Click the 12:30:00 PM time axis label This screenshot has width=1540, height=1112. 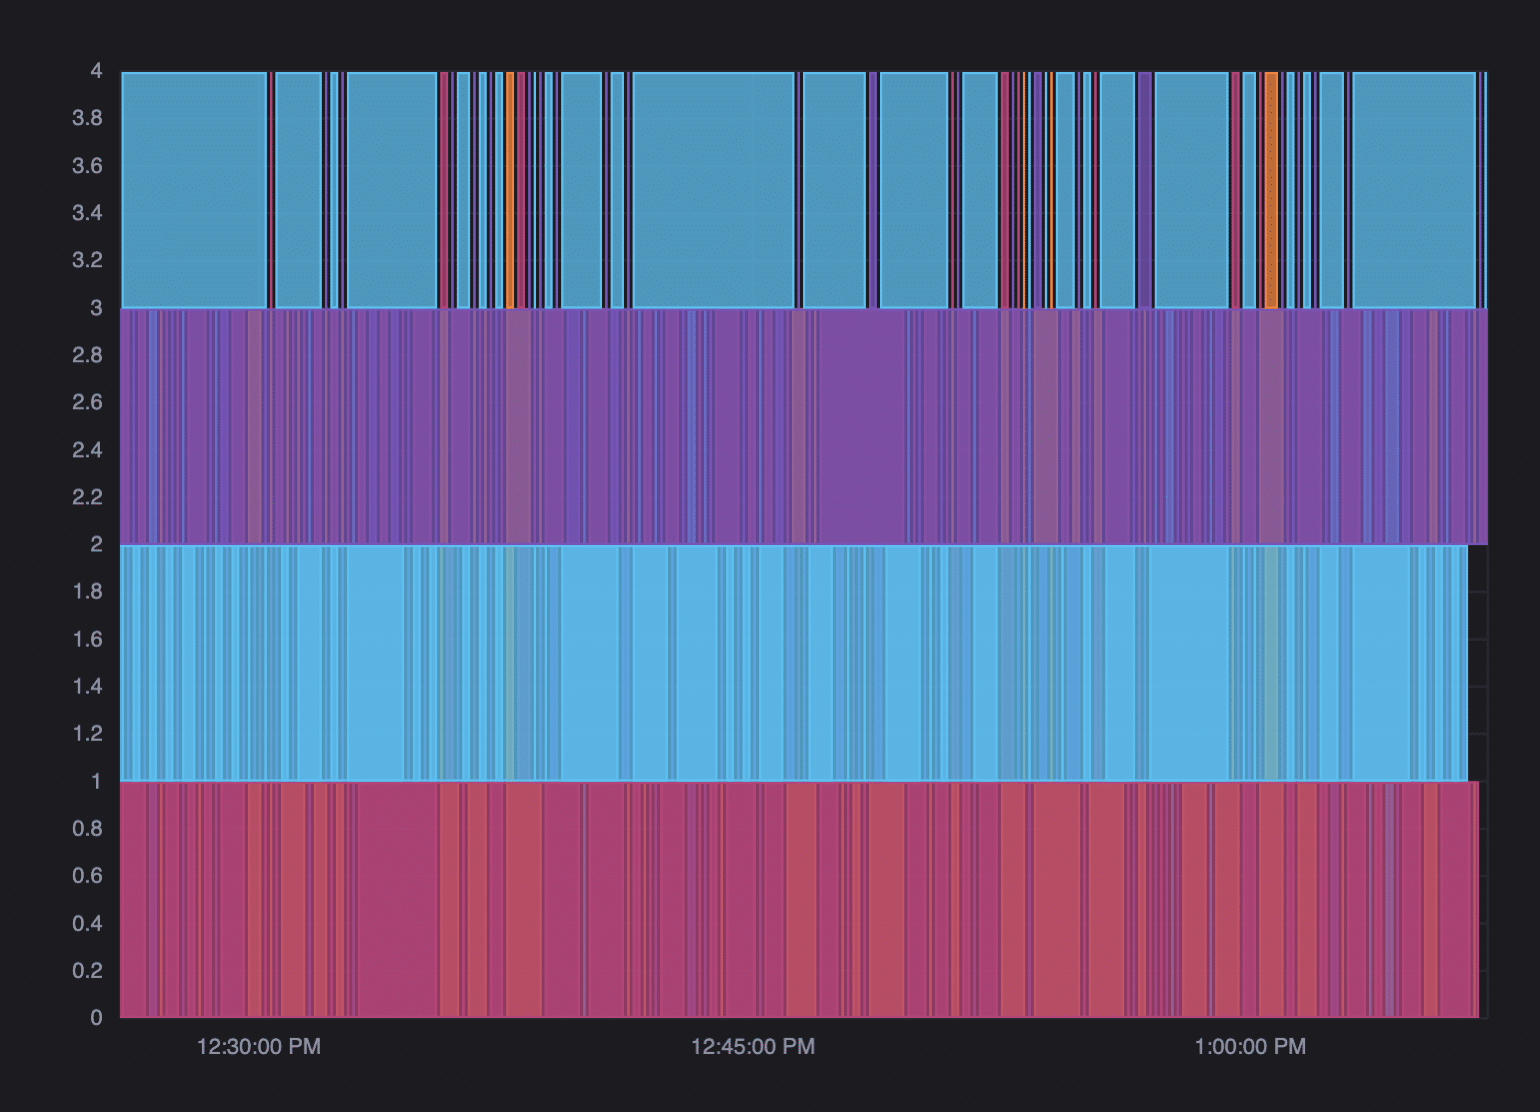(x=258, y=1047)
